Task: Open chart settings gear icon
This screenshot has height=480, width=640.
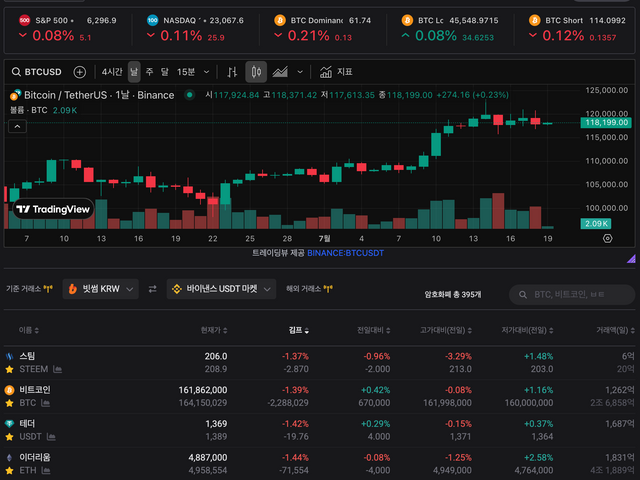Action: [x=607, y=238]
